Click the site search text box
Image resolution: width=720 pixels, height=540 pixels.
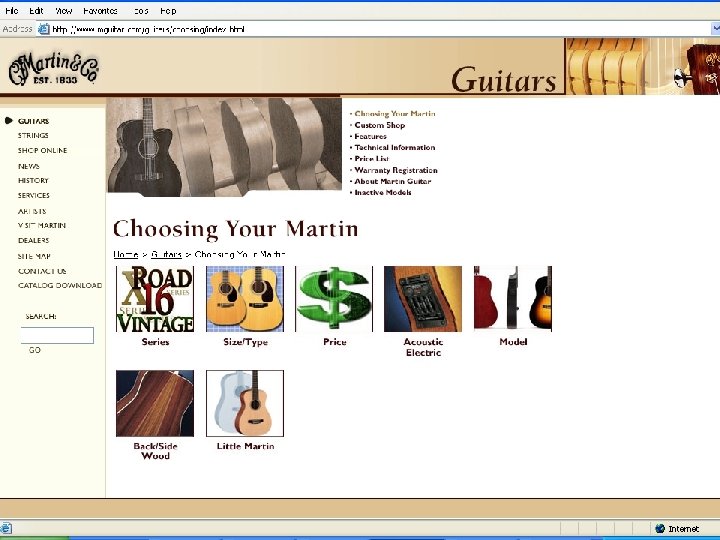click(x=57, y=335)
